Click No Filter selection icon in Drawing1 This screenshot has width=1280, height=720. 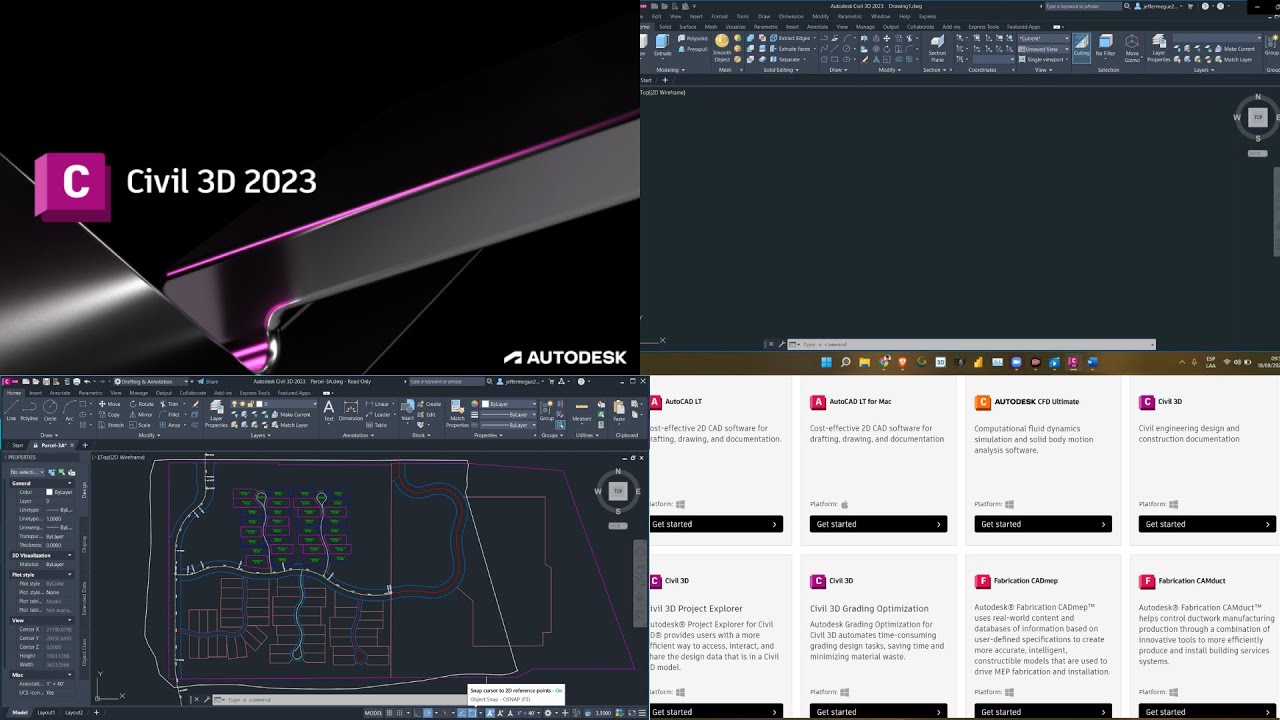1105,45
